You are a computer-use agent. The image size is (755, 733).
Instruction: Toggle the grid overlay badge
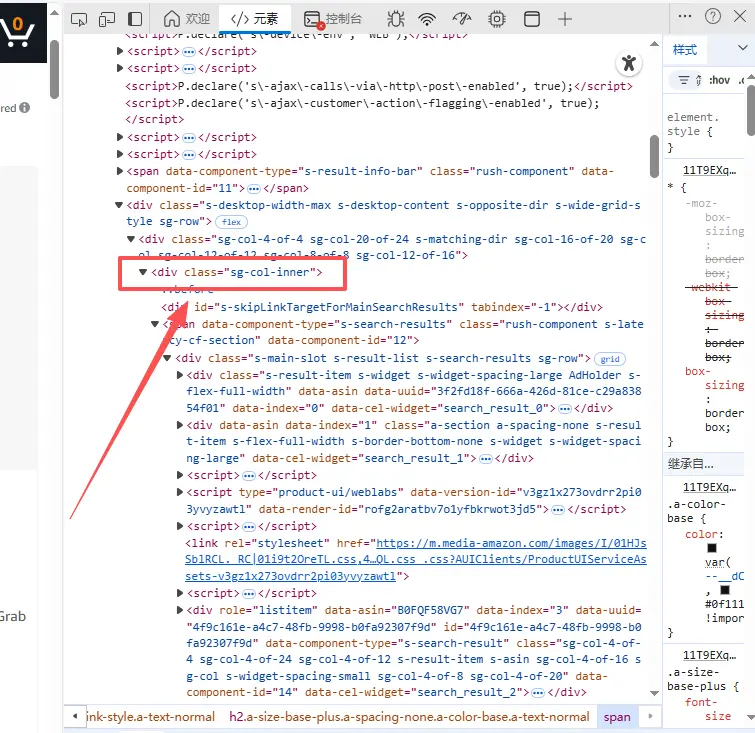coord(610,359)
